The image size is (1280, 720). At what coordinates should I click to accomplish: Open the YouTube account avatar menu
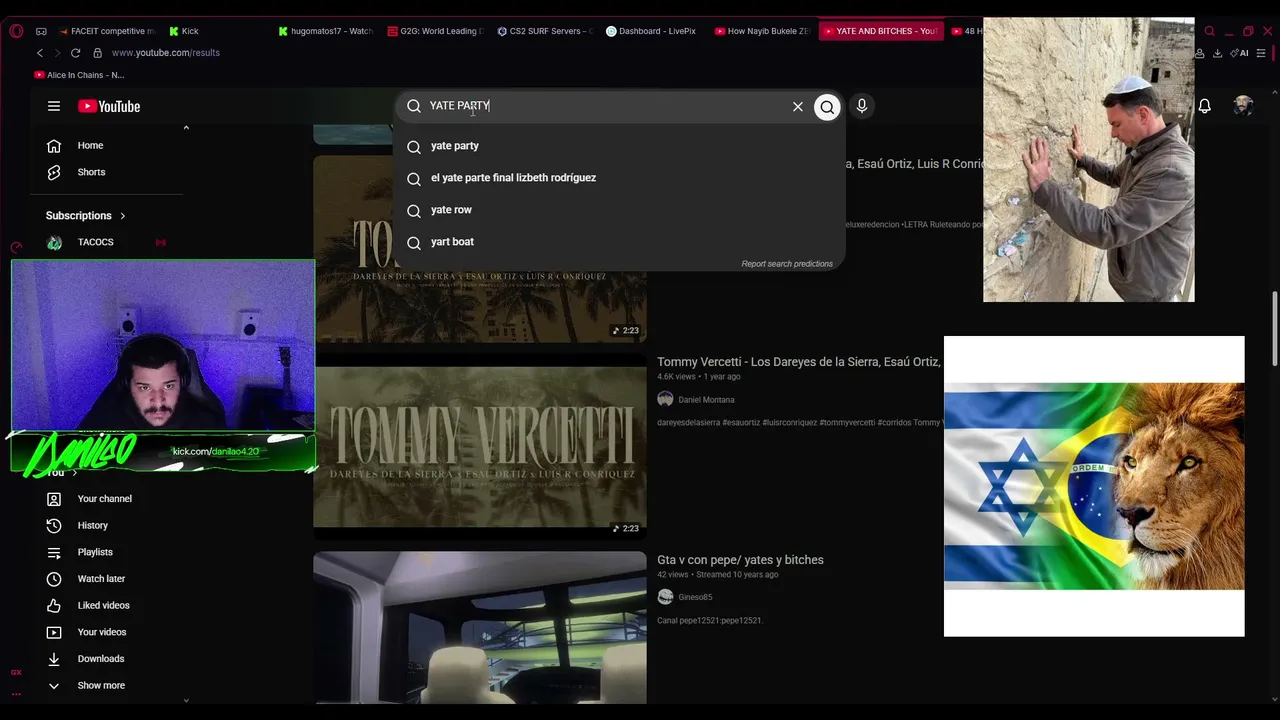coord(1243,106)
